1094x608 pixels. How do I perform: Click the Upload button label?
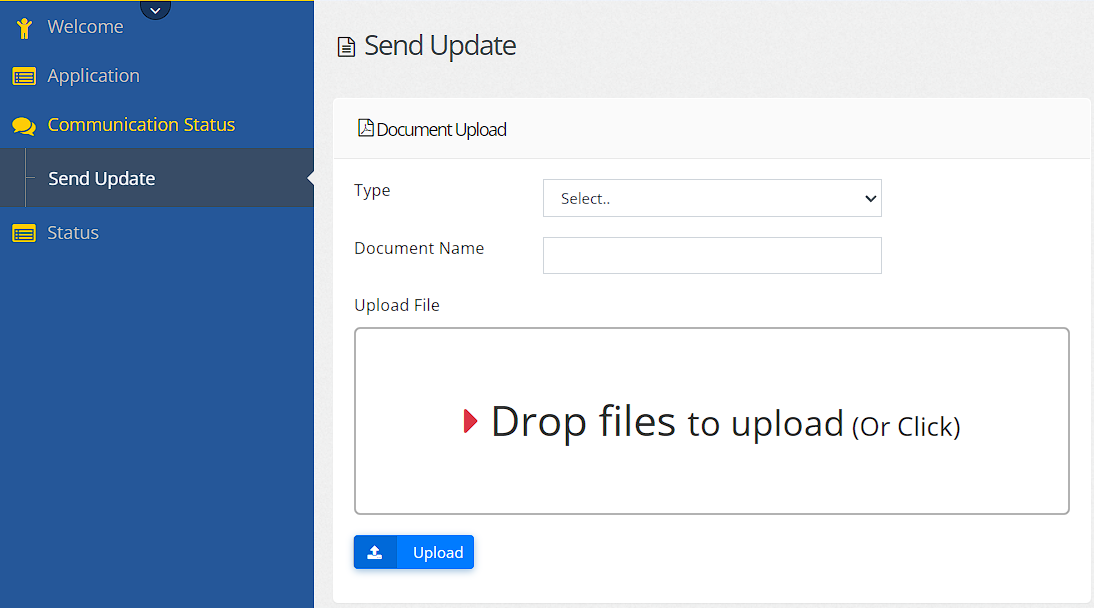438,552
